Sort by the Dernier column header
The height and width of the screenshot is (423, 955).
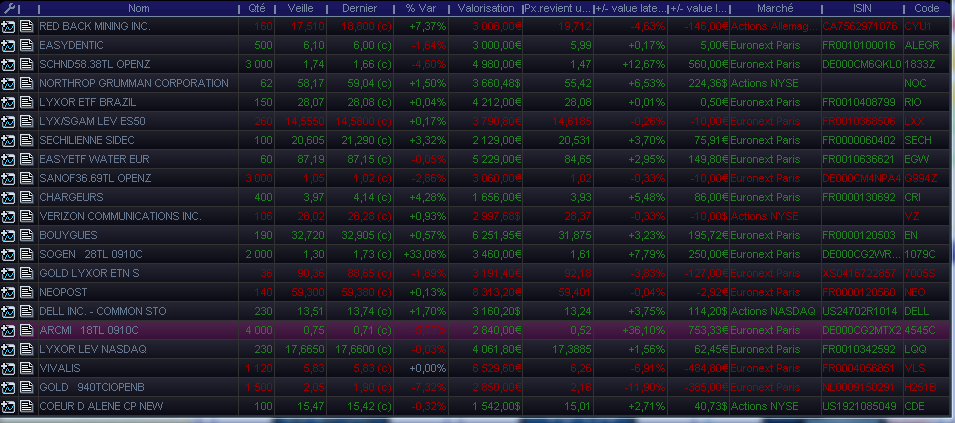pos(359,9)
